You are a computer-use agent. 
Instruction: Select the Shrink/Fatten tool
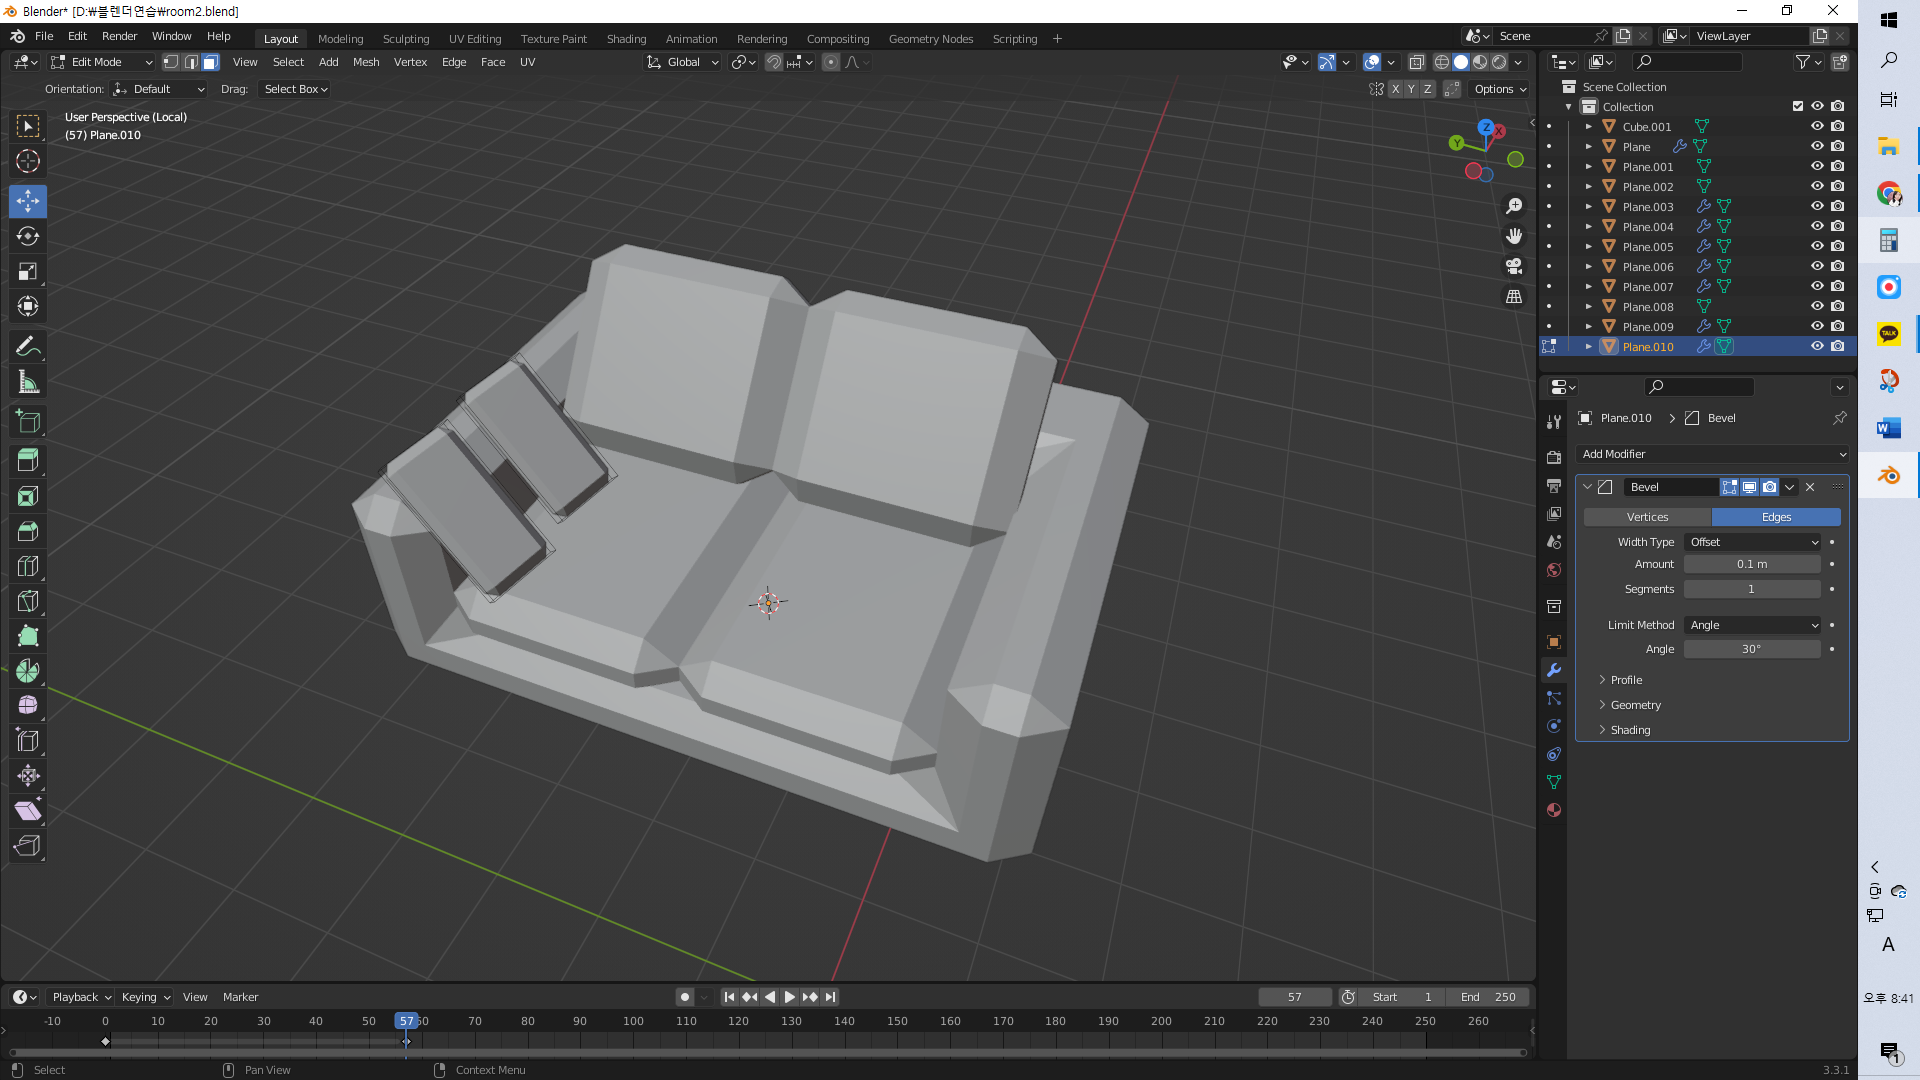click(28, 776)
